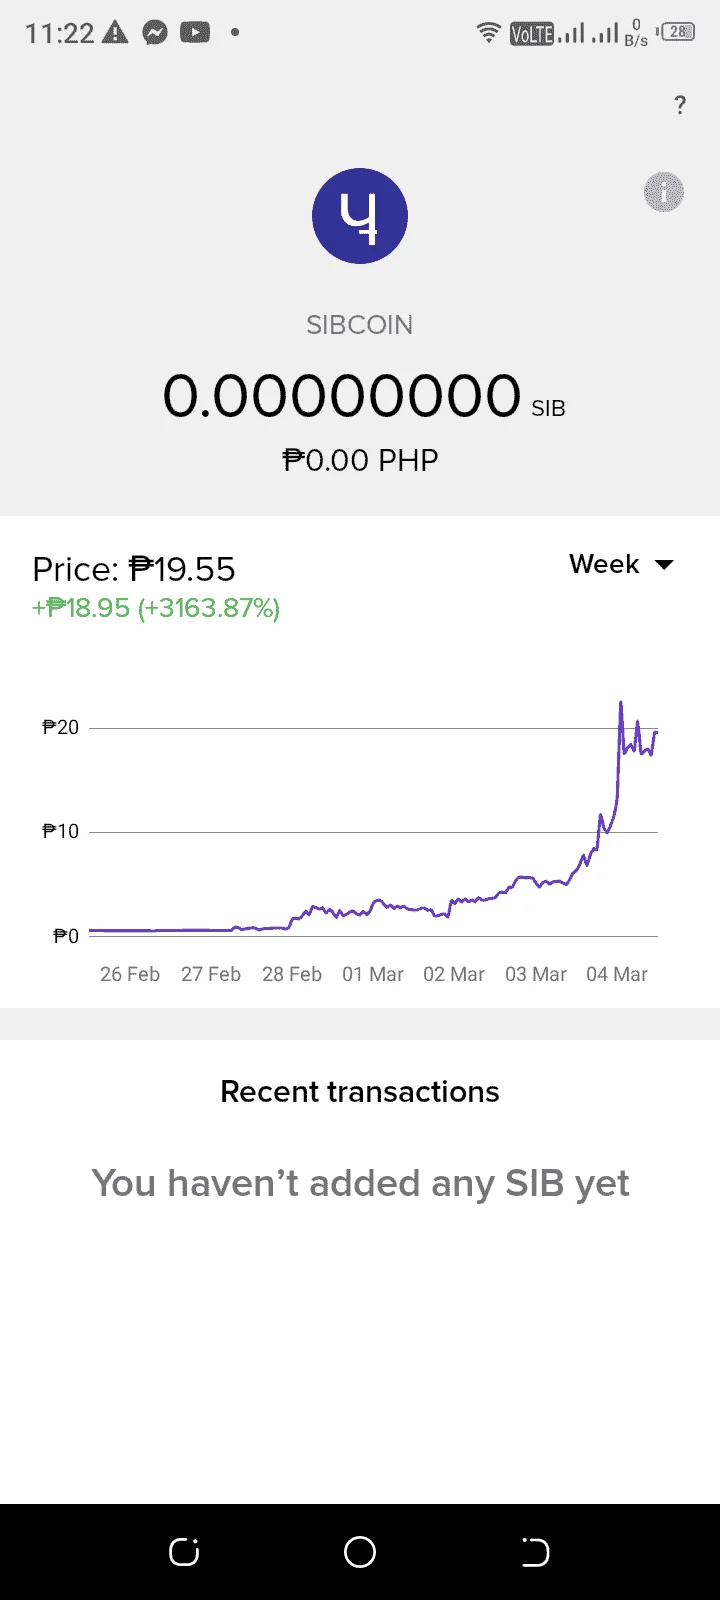Tap the back navigation button
Screen dimensions: 720x1600
click(x=536, y=1552)
